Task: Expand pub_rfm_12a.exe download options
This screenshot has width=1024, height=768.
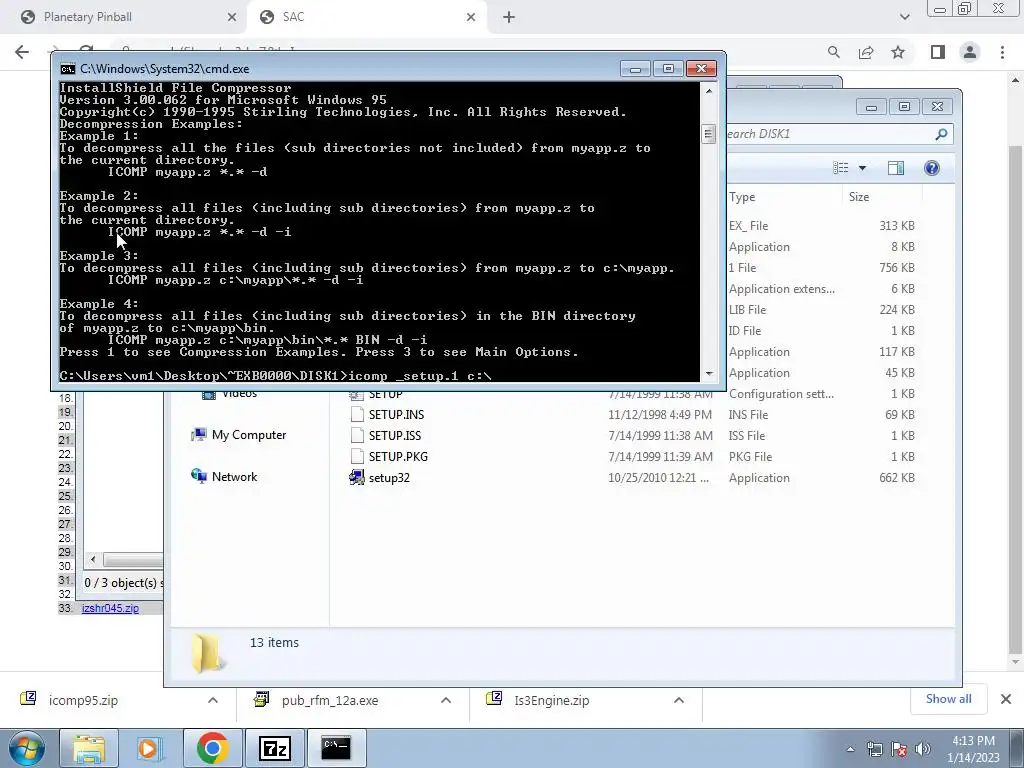Action: click(446, 700)
